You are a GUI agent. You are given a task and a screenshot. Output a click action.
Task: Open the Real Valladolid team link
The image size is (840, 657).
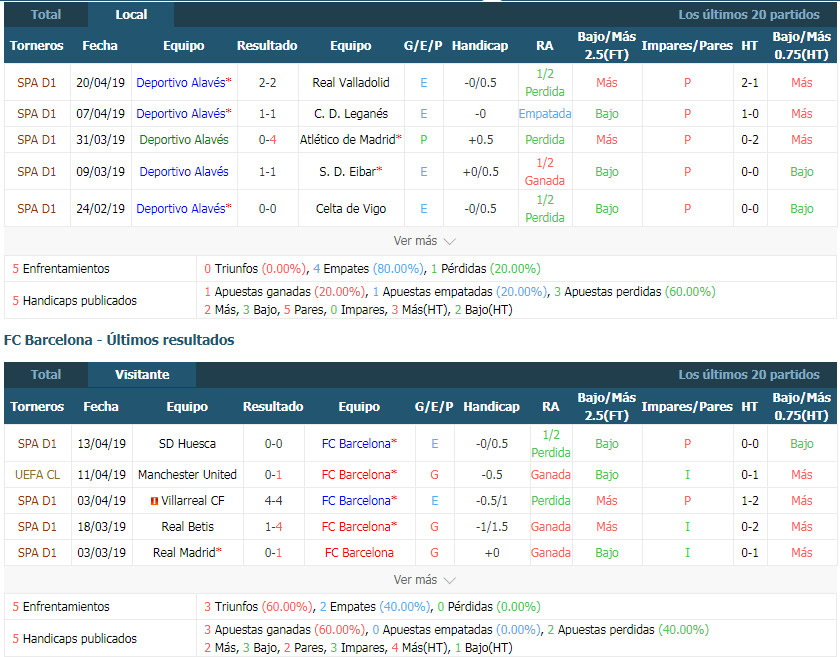pos(351,83)
